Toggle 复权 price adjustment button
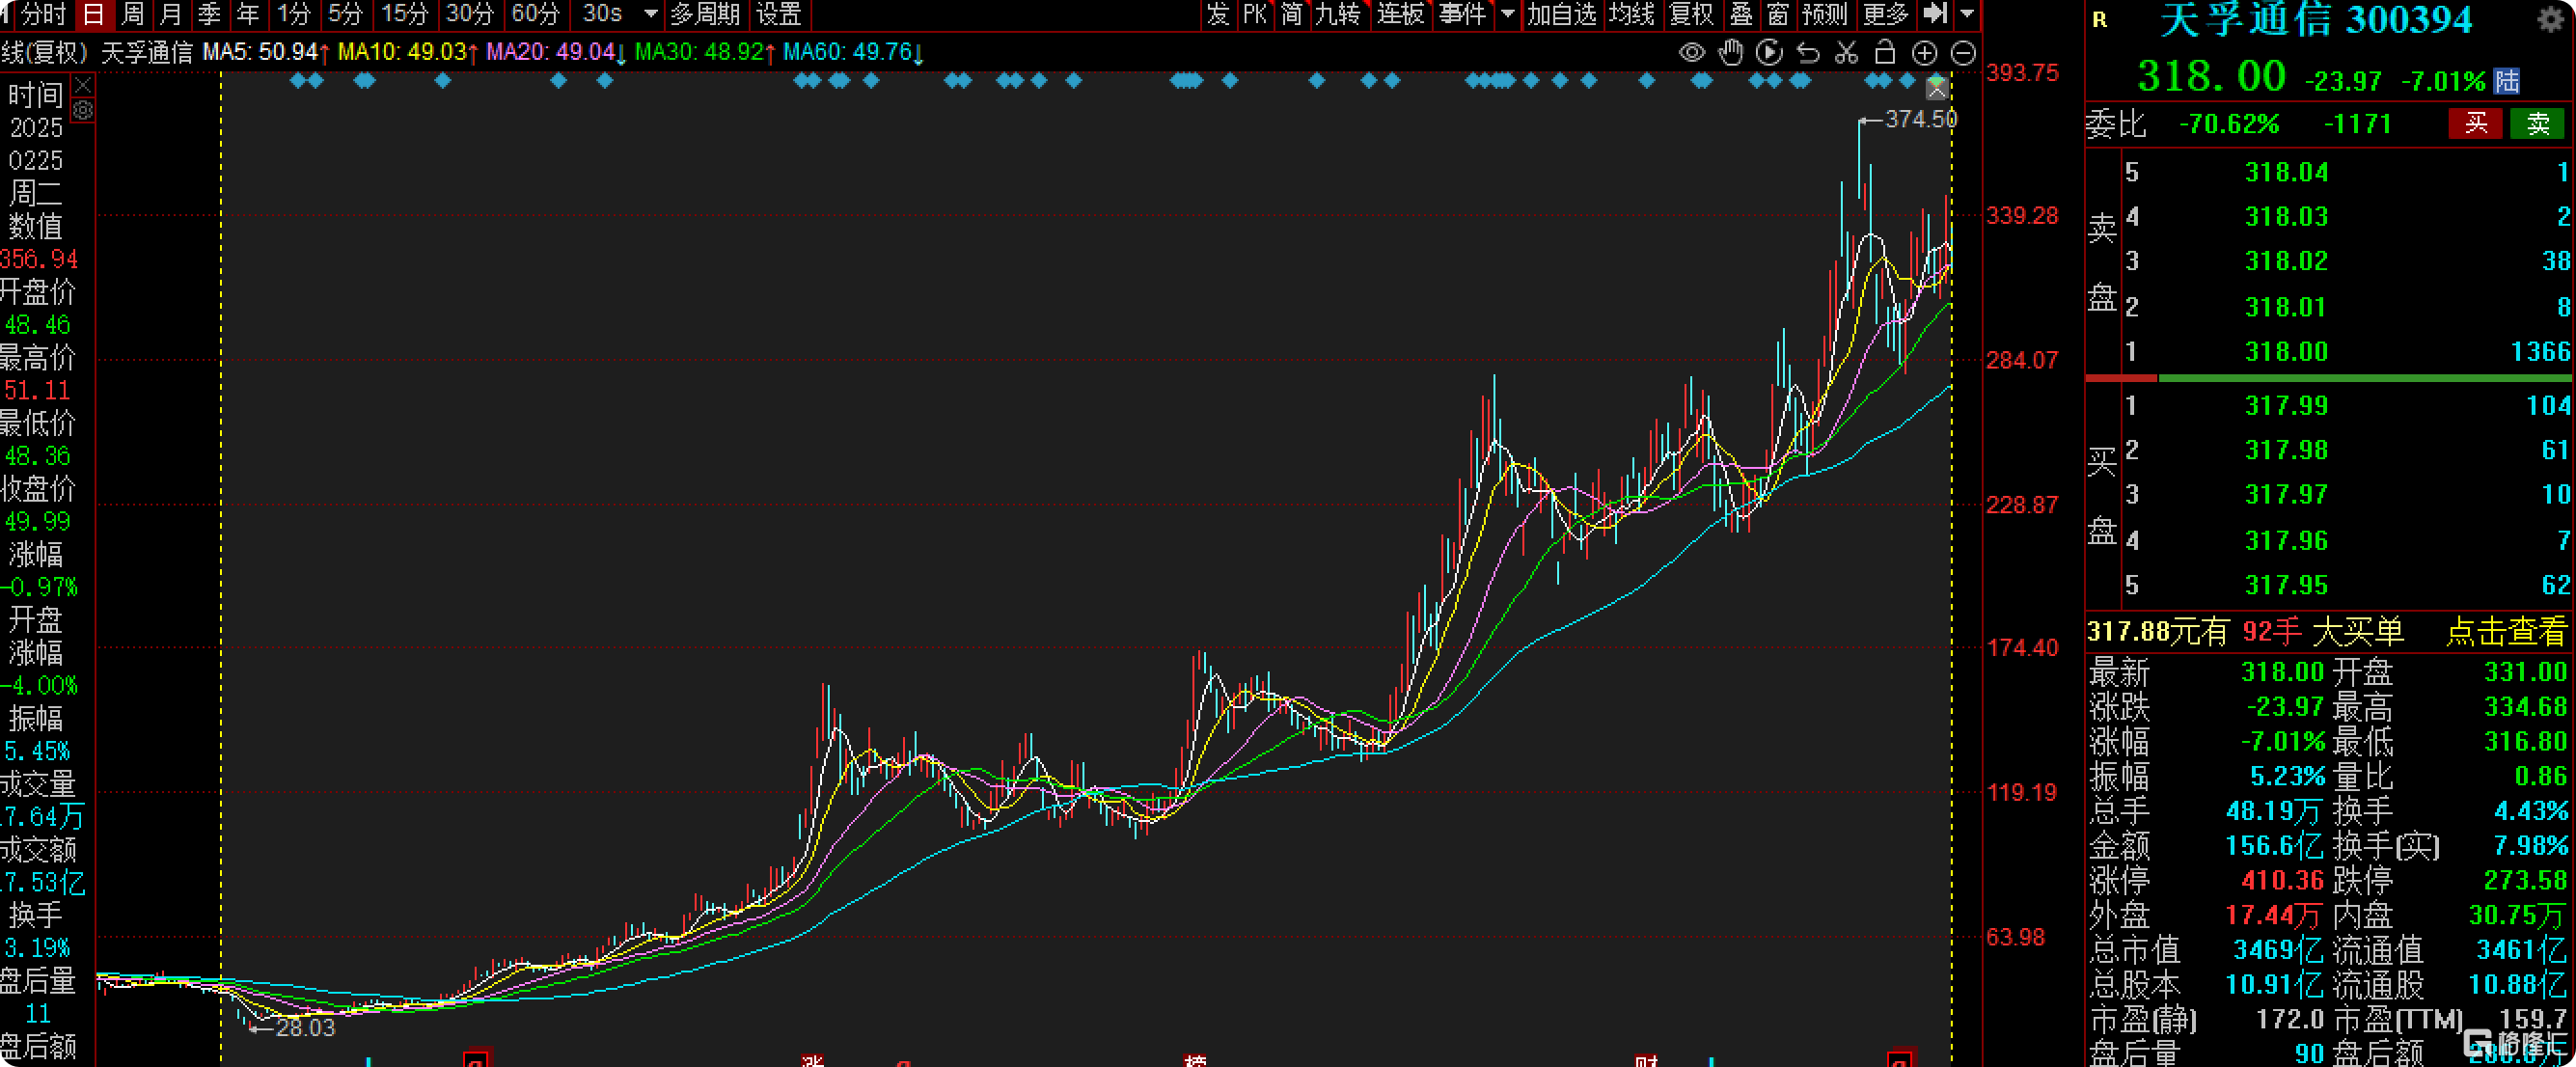The image size is (2576, 1067). (1692, 14)
